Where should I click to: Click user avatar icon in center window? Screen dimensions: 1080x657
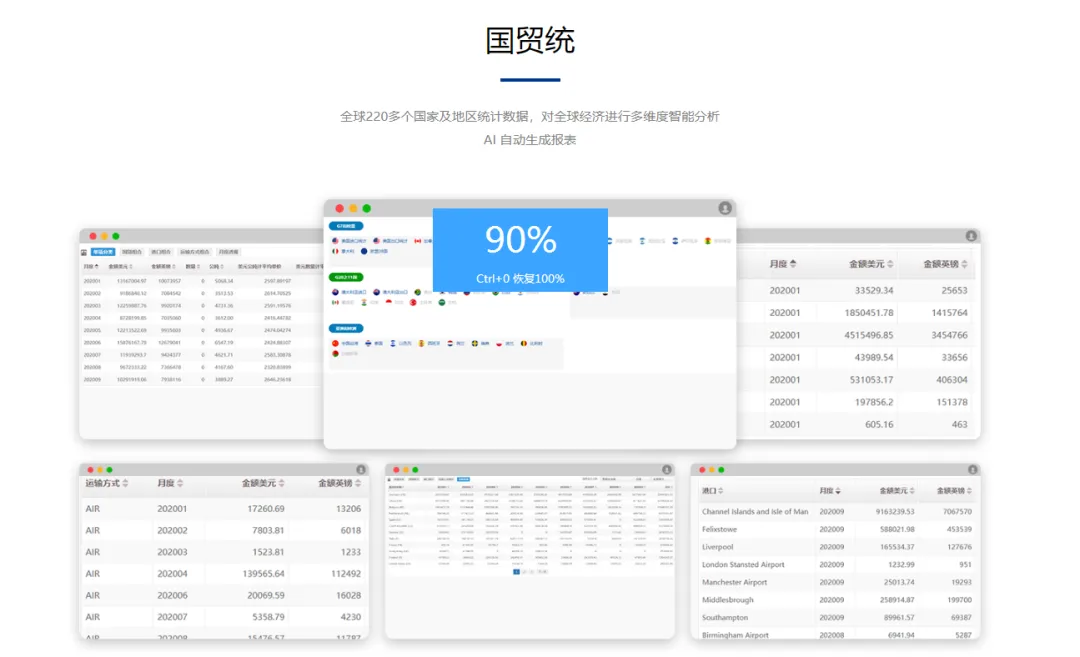725,208
